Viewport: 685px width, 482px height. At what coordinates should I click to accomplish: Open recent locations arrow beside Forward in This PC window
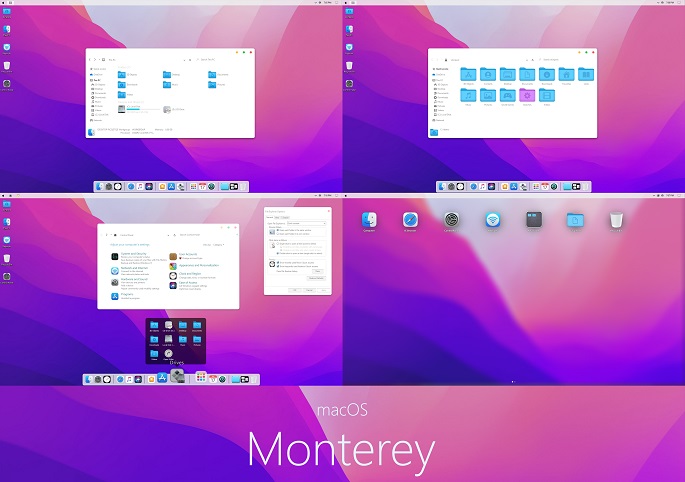(x=99, y=59)
